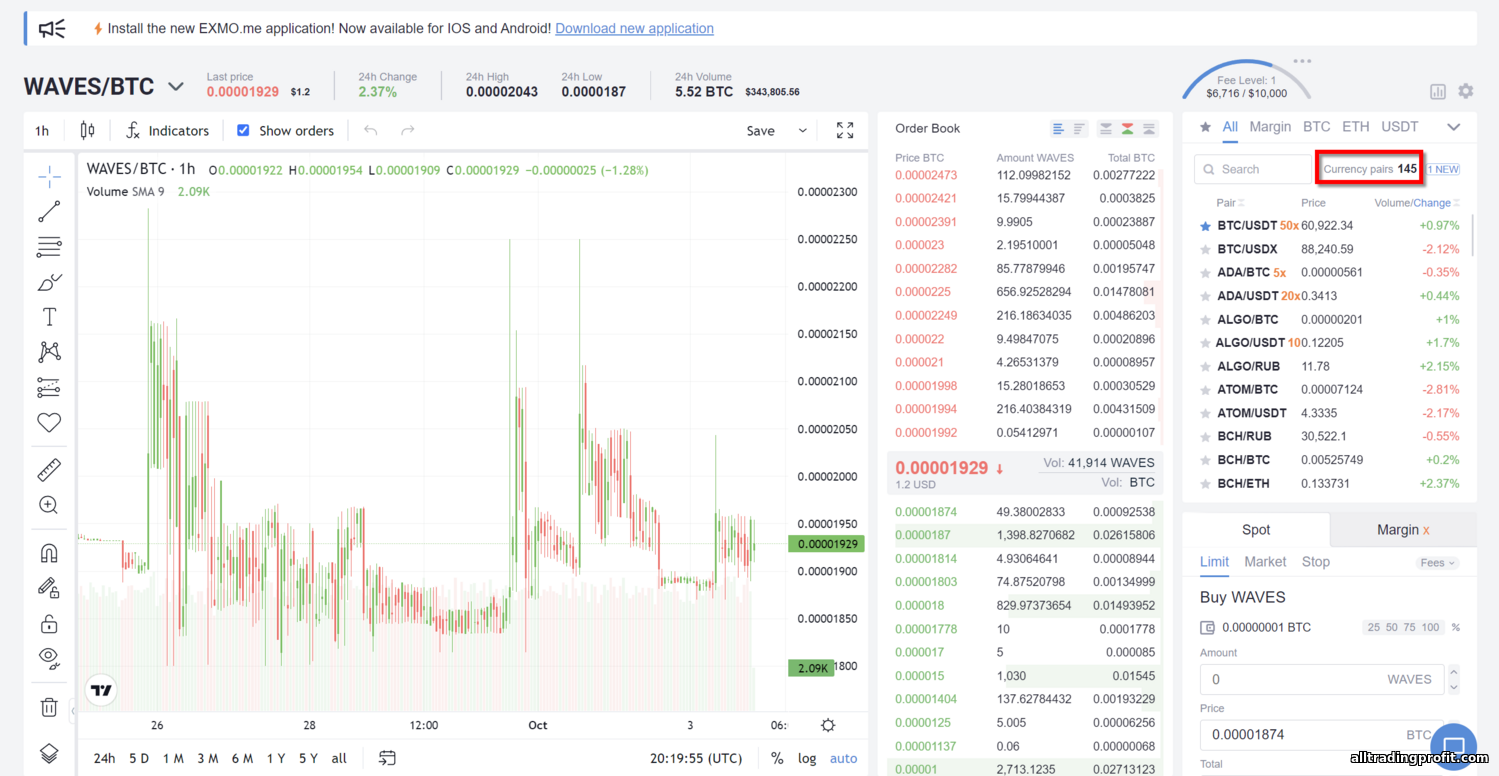Enter fullscreen chart mode
Image resolution: width=1499 pixels, height=776 pixels.
coord(845,131)
